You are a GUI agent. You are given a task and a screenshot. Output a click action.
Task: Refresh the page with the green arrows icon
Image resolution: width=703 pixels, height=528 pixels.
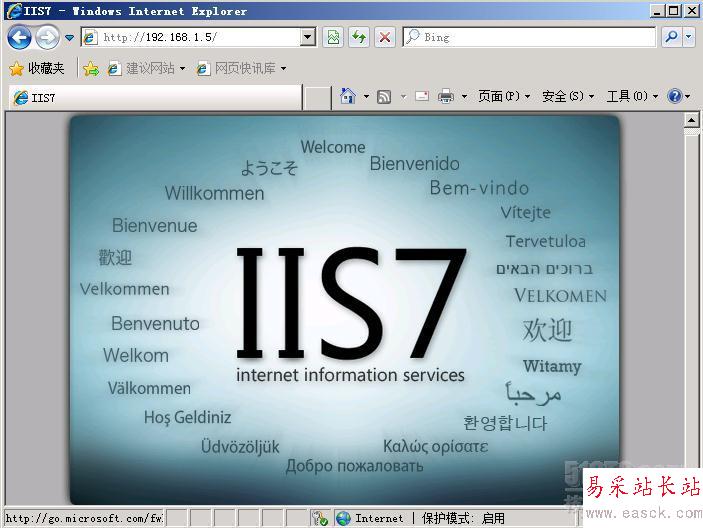359,37
